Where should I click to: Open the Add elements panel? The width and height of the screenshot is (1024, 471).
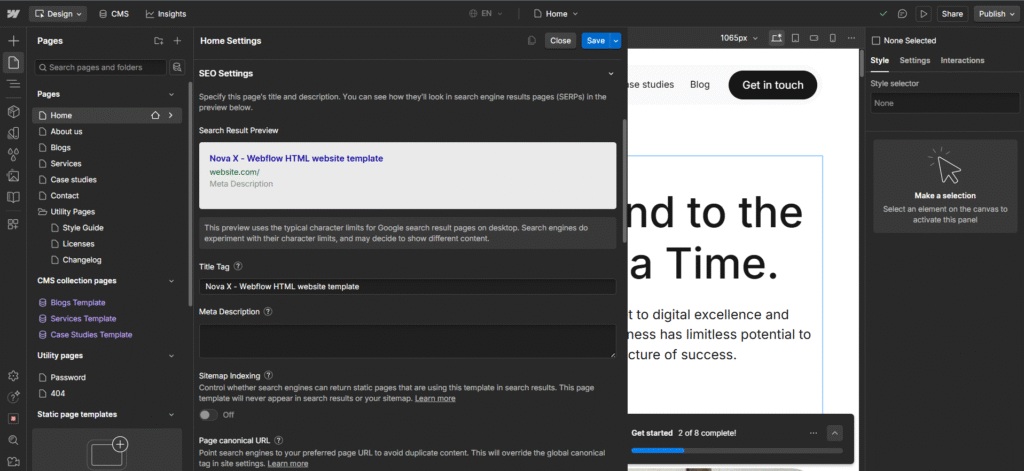click(x=14, y=41)
